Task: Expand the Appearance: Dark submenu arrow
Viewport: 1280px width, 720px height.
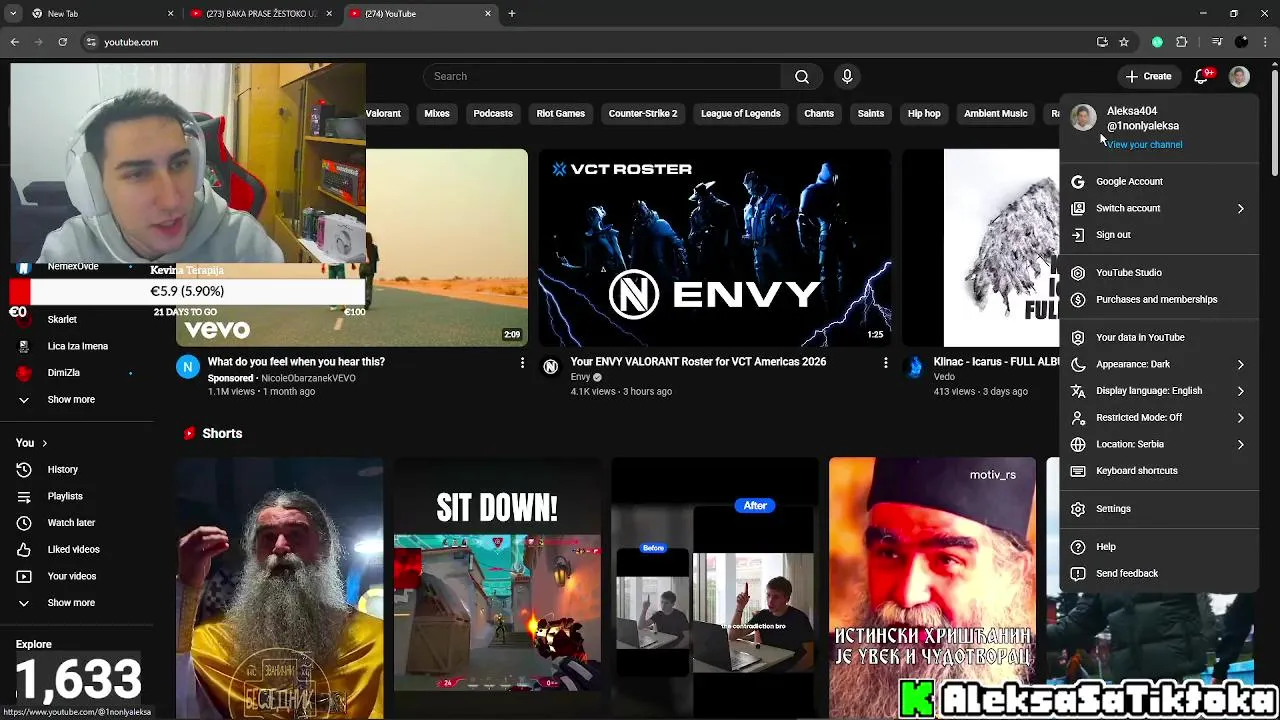Action: [x=1240, y=364]
